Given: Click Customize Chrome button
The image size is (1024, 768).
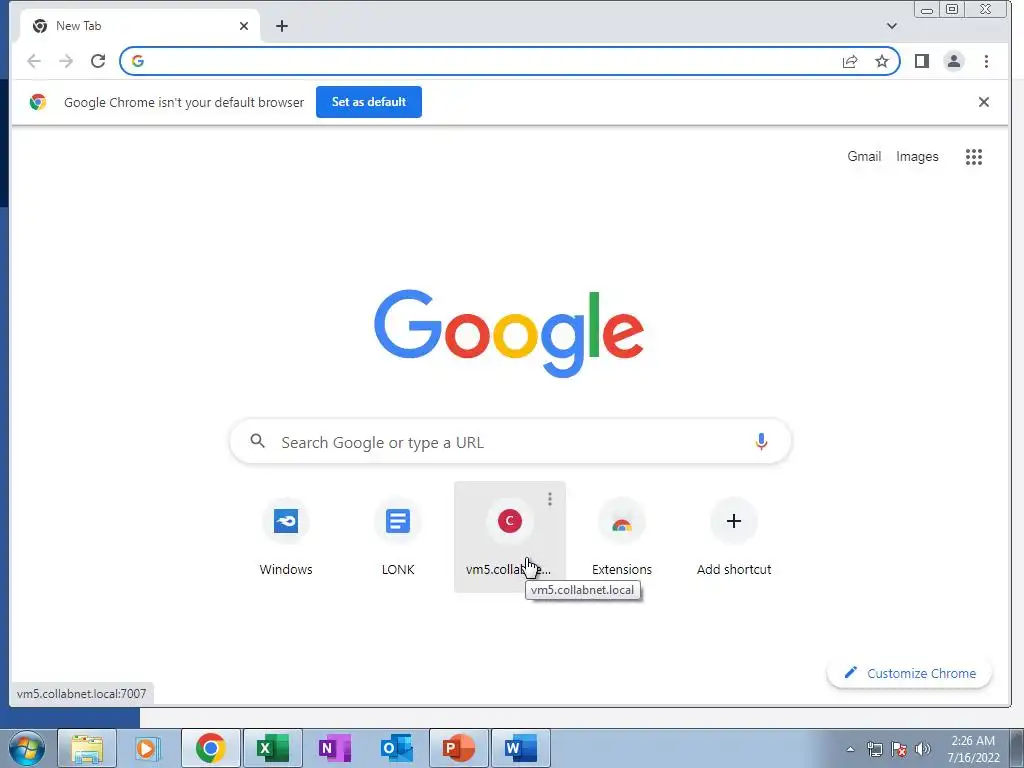Looking at the screenshot, I should pyautogui.click(x=909, y=673).
